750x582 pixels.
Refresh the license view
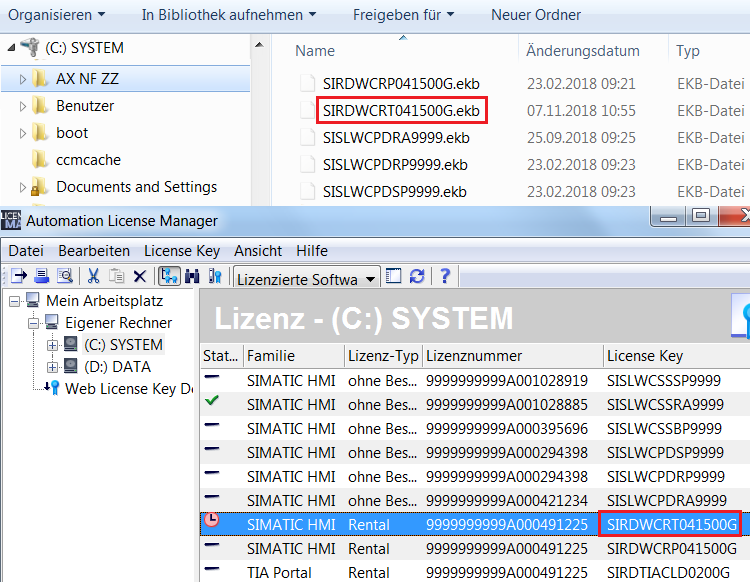[417, 276]
